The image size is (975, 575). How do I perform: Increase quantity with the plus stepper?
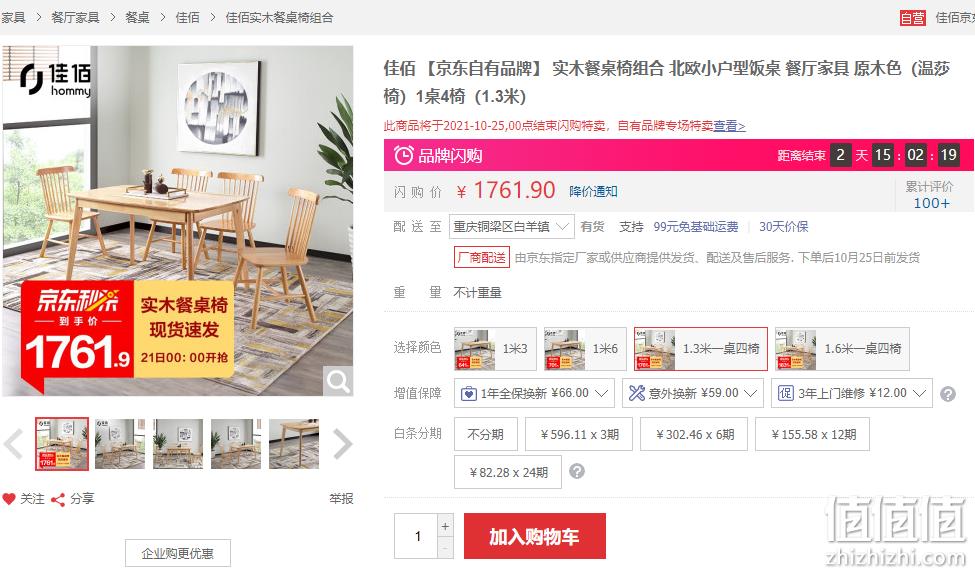click(445, 526)
